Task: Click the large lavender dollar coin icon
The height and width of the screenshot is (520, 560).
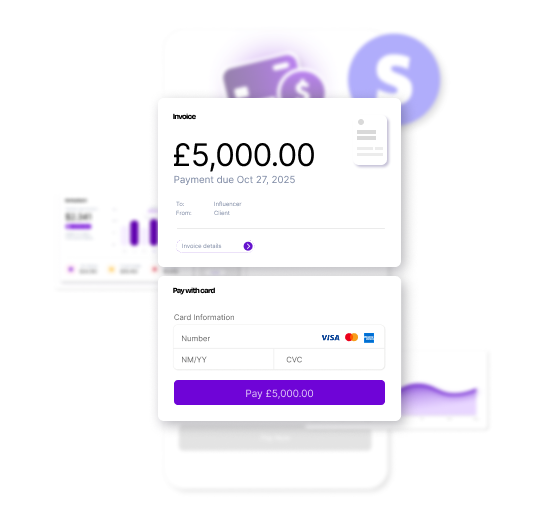Action: (394, 79)
